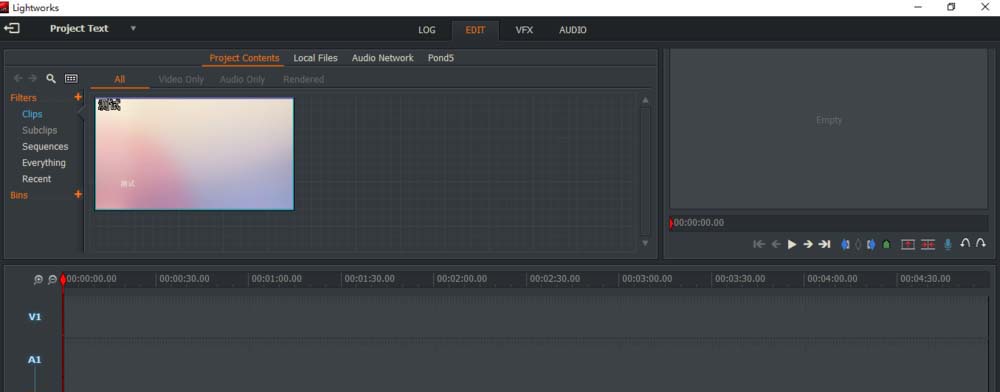Zoom out on the timeline
The width and height of the screenshot is (1000, 392).
tap(52, 279)
